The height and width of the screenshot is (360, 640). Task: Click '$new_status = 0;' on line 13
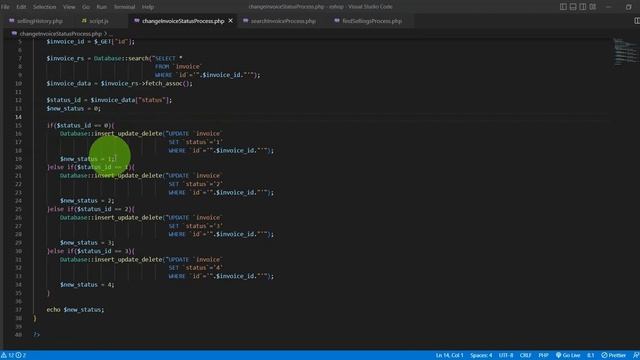pos(73,109)
